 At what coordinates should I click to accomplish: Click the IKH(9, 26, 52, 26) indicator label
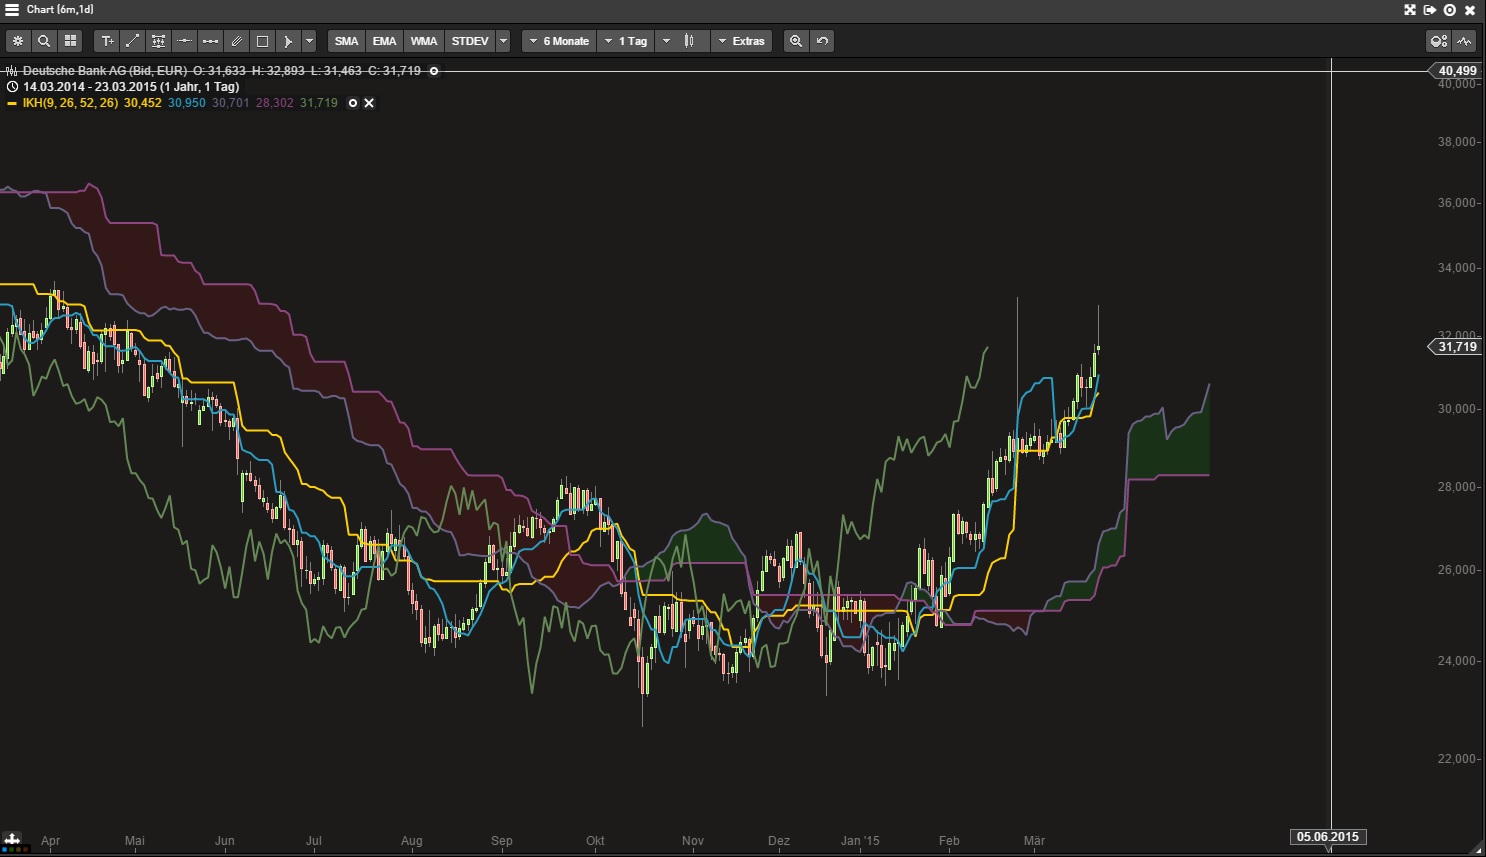(x=70, y=103)
